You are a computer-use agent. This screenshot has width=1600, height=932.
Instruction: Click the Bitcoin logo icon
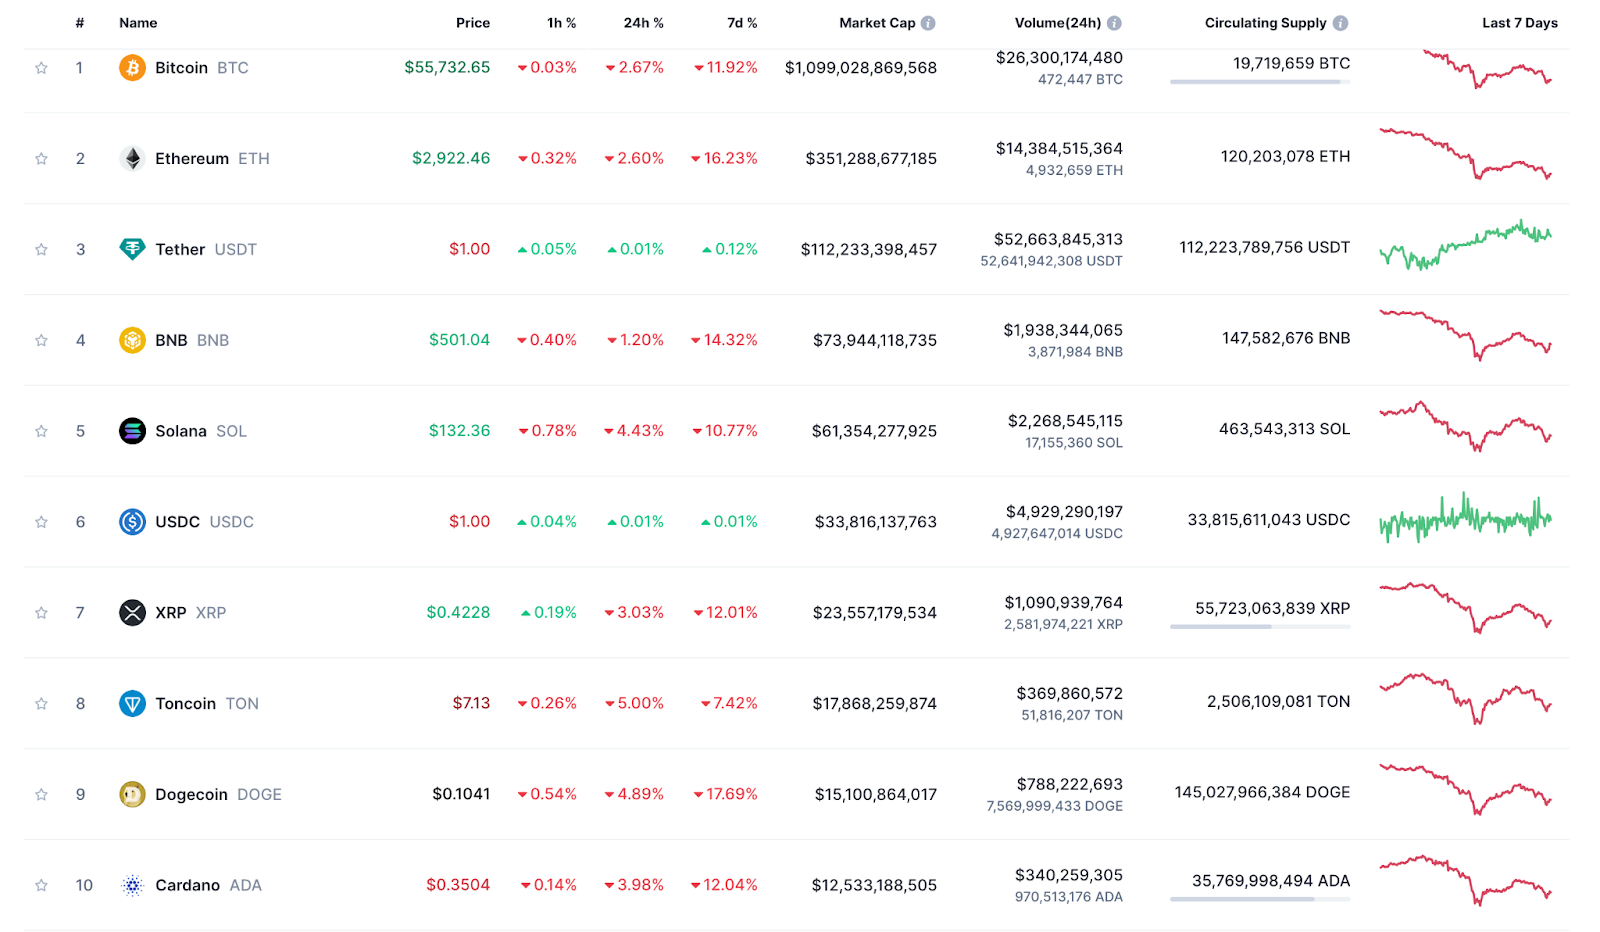[132, 68]
